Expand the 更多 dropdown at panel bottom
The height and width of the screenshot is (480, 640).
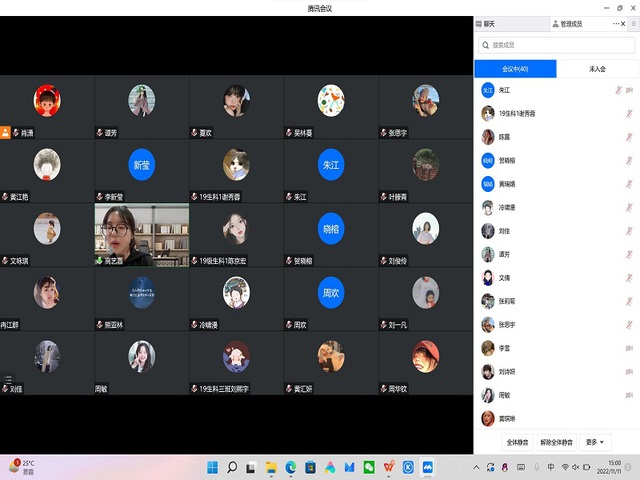click(x=597, y=442)
